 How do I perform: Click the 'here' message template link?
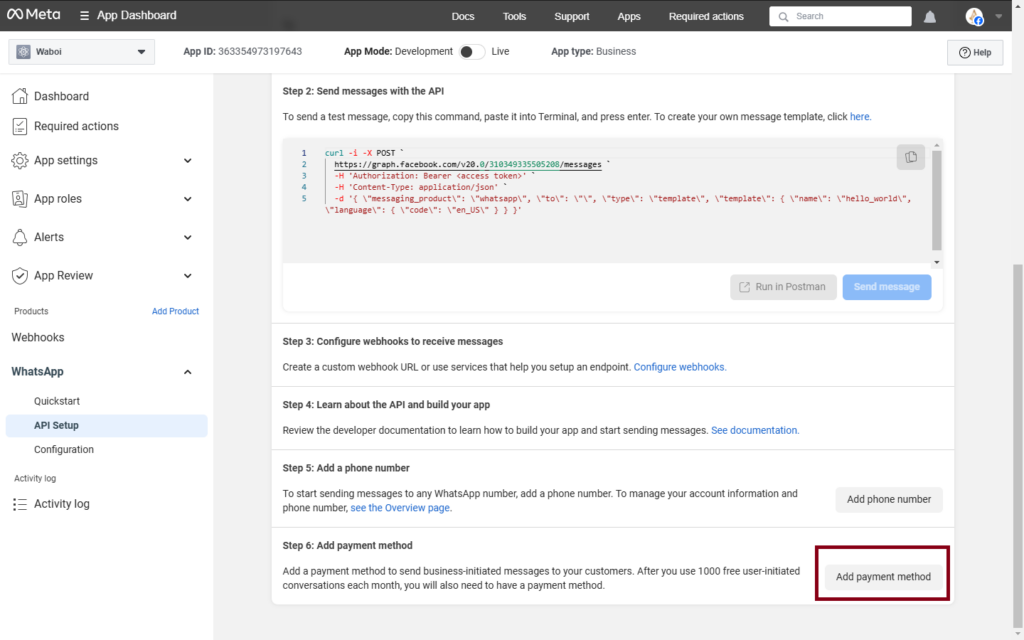(x=859, y=117)
